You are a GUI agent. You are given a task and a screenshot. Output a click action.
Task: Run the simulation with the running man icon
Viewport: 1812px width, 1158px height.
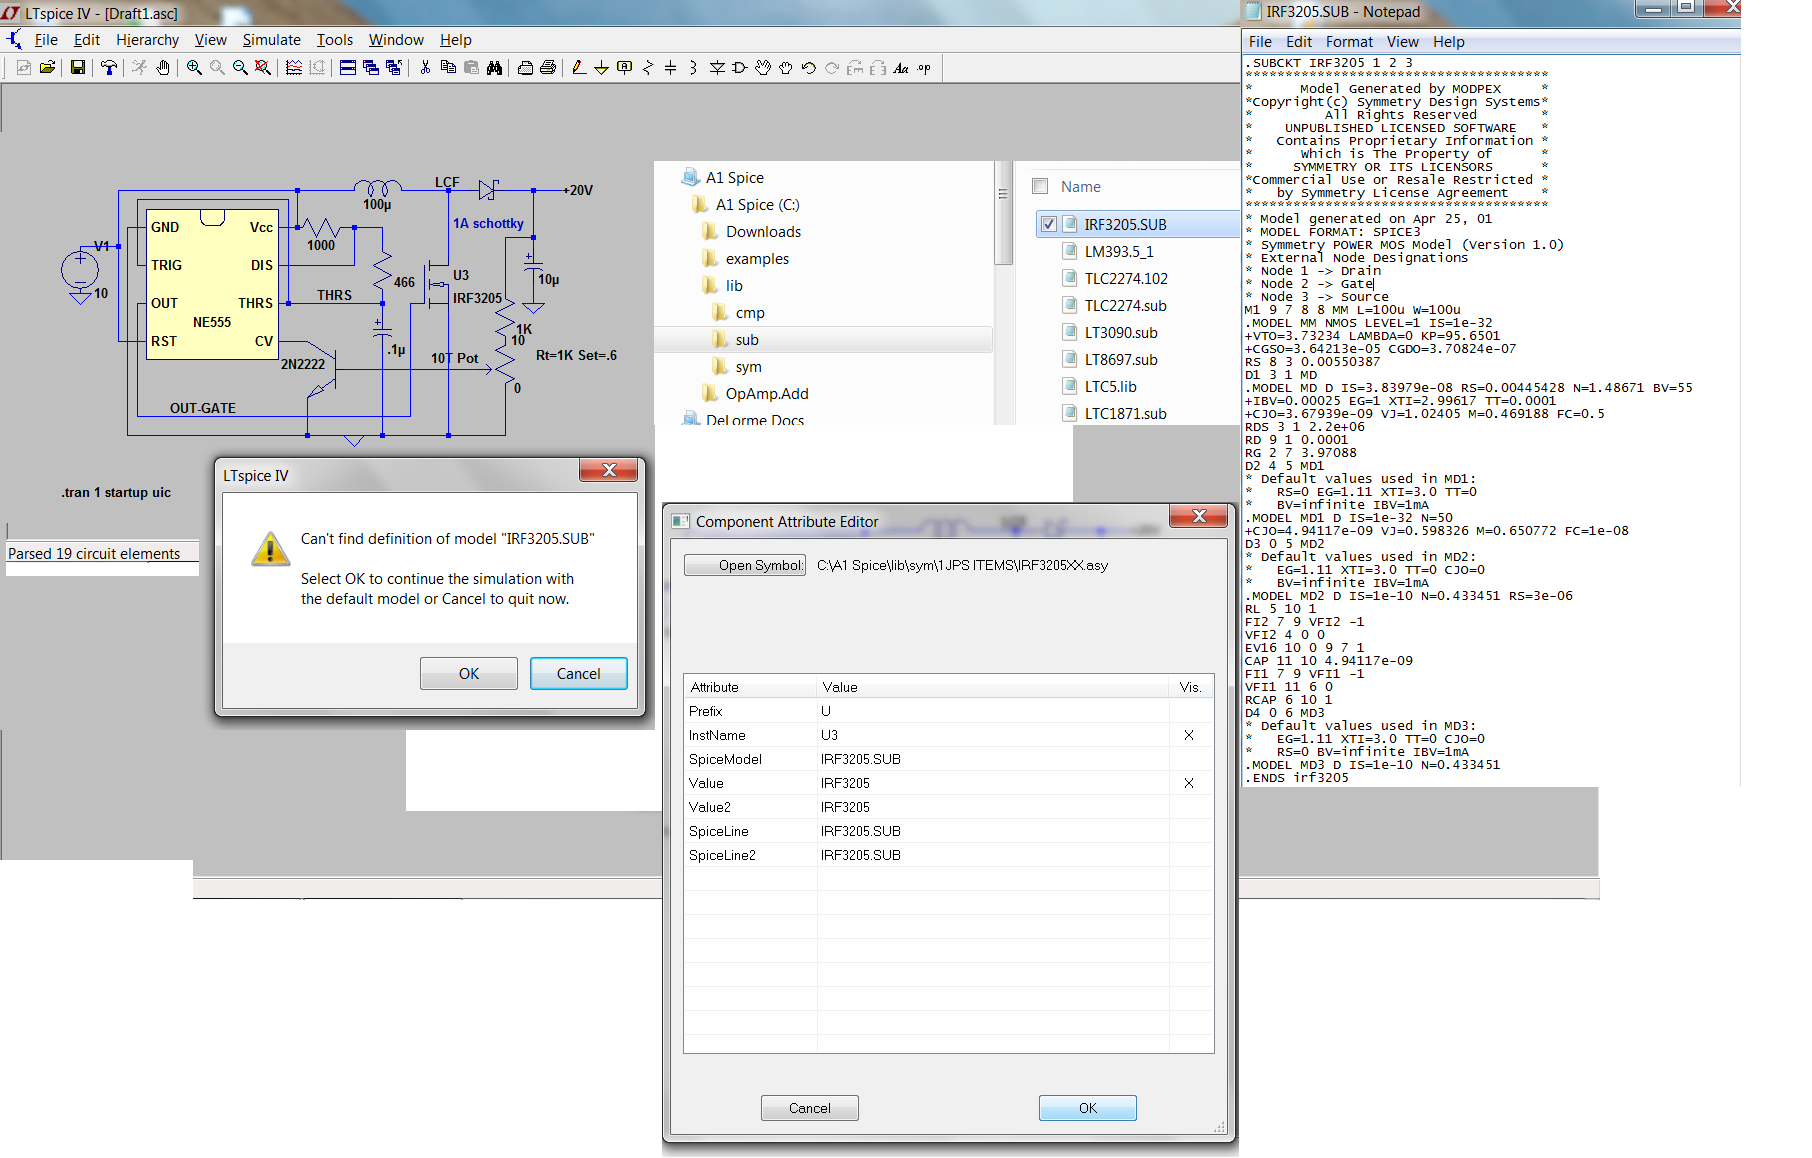coord(139,67)
